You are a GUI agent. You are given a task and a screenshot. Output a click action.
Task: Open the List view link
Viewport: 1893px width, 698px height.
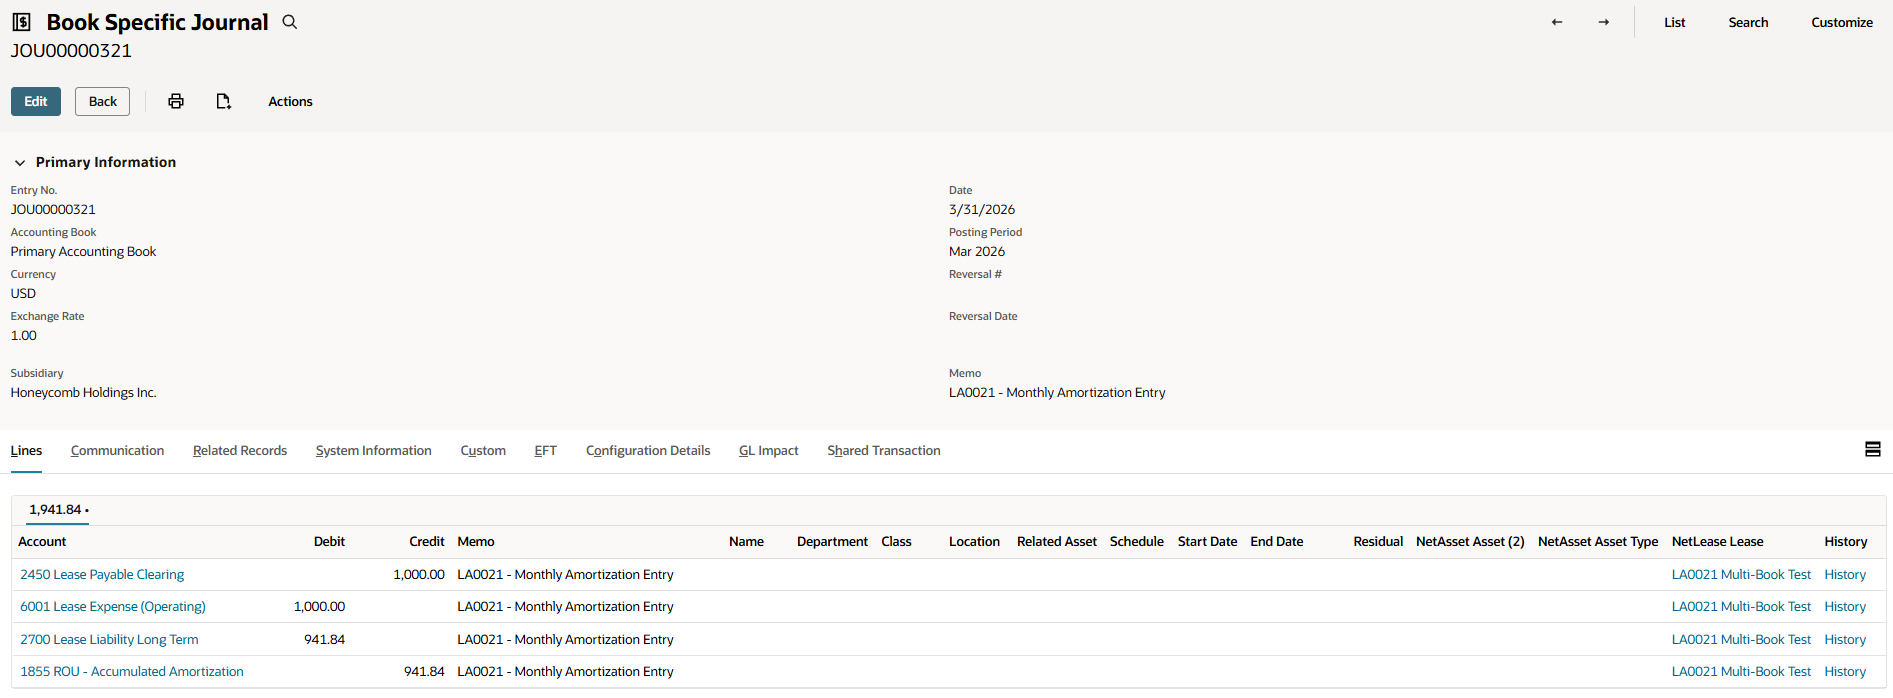coord(1674,22)
